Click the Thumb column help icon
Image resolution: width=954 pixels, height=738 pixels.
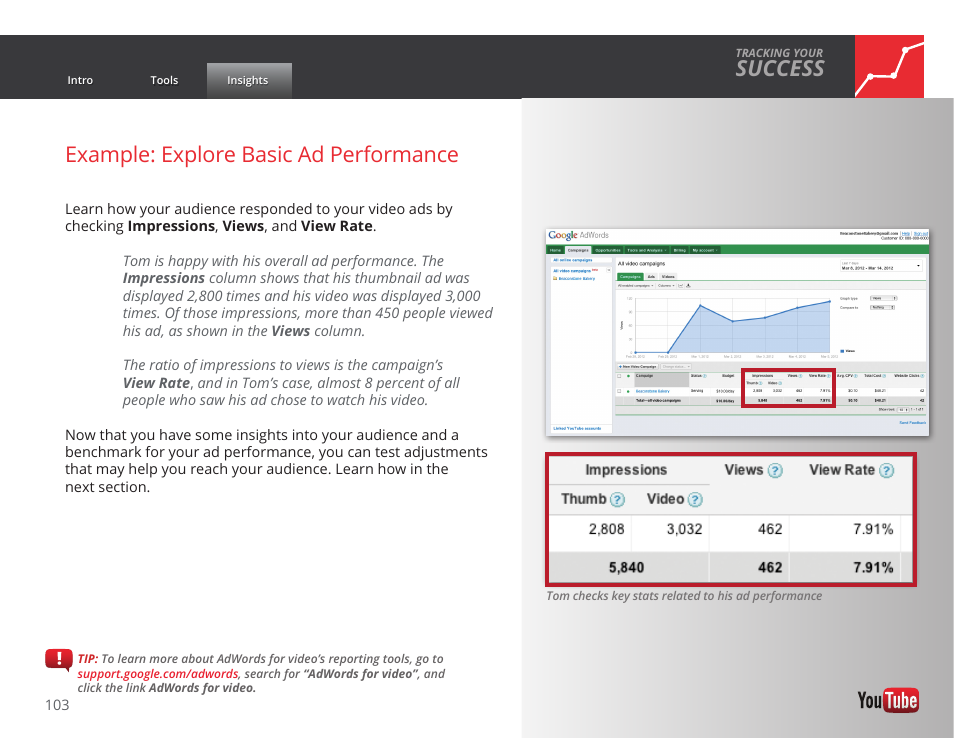tap(618, 500)
